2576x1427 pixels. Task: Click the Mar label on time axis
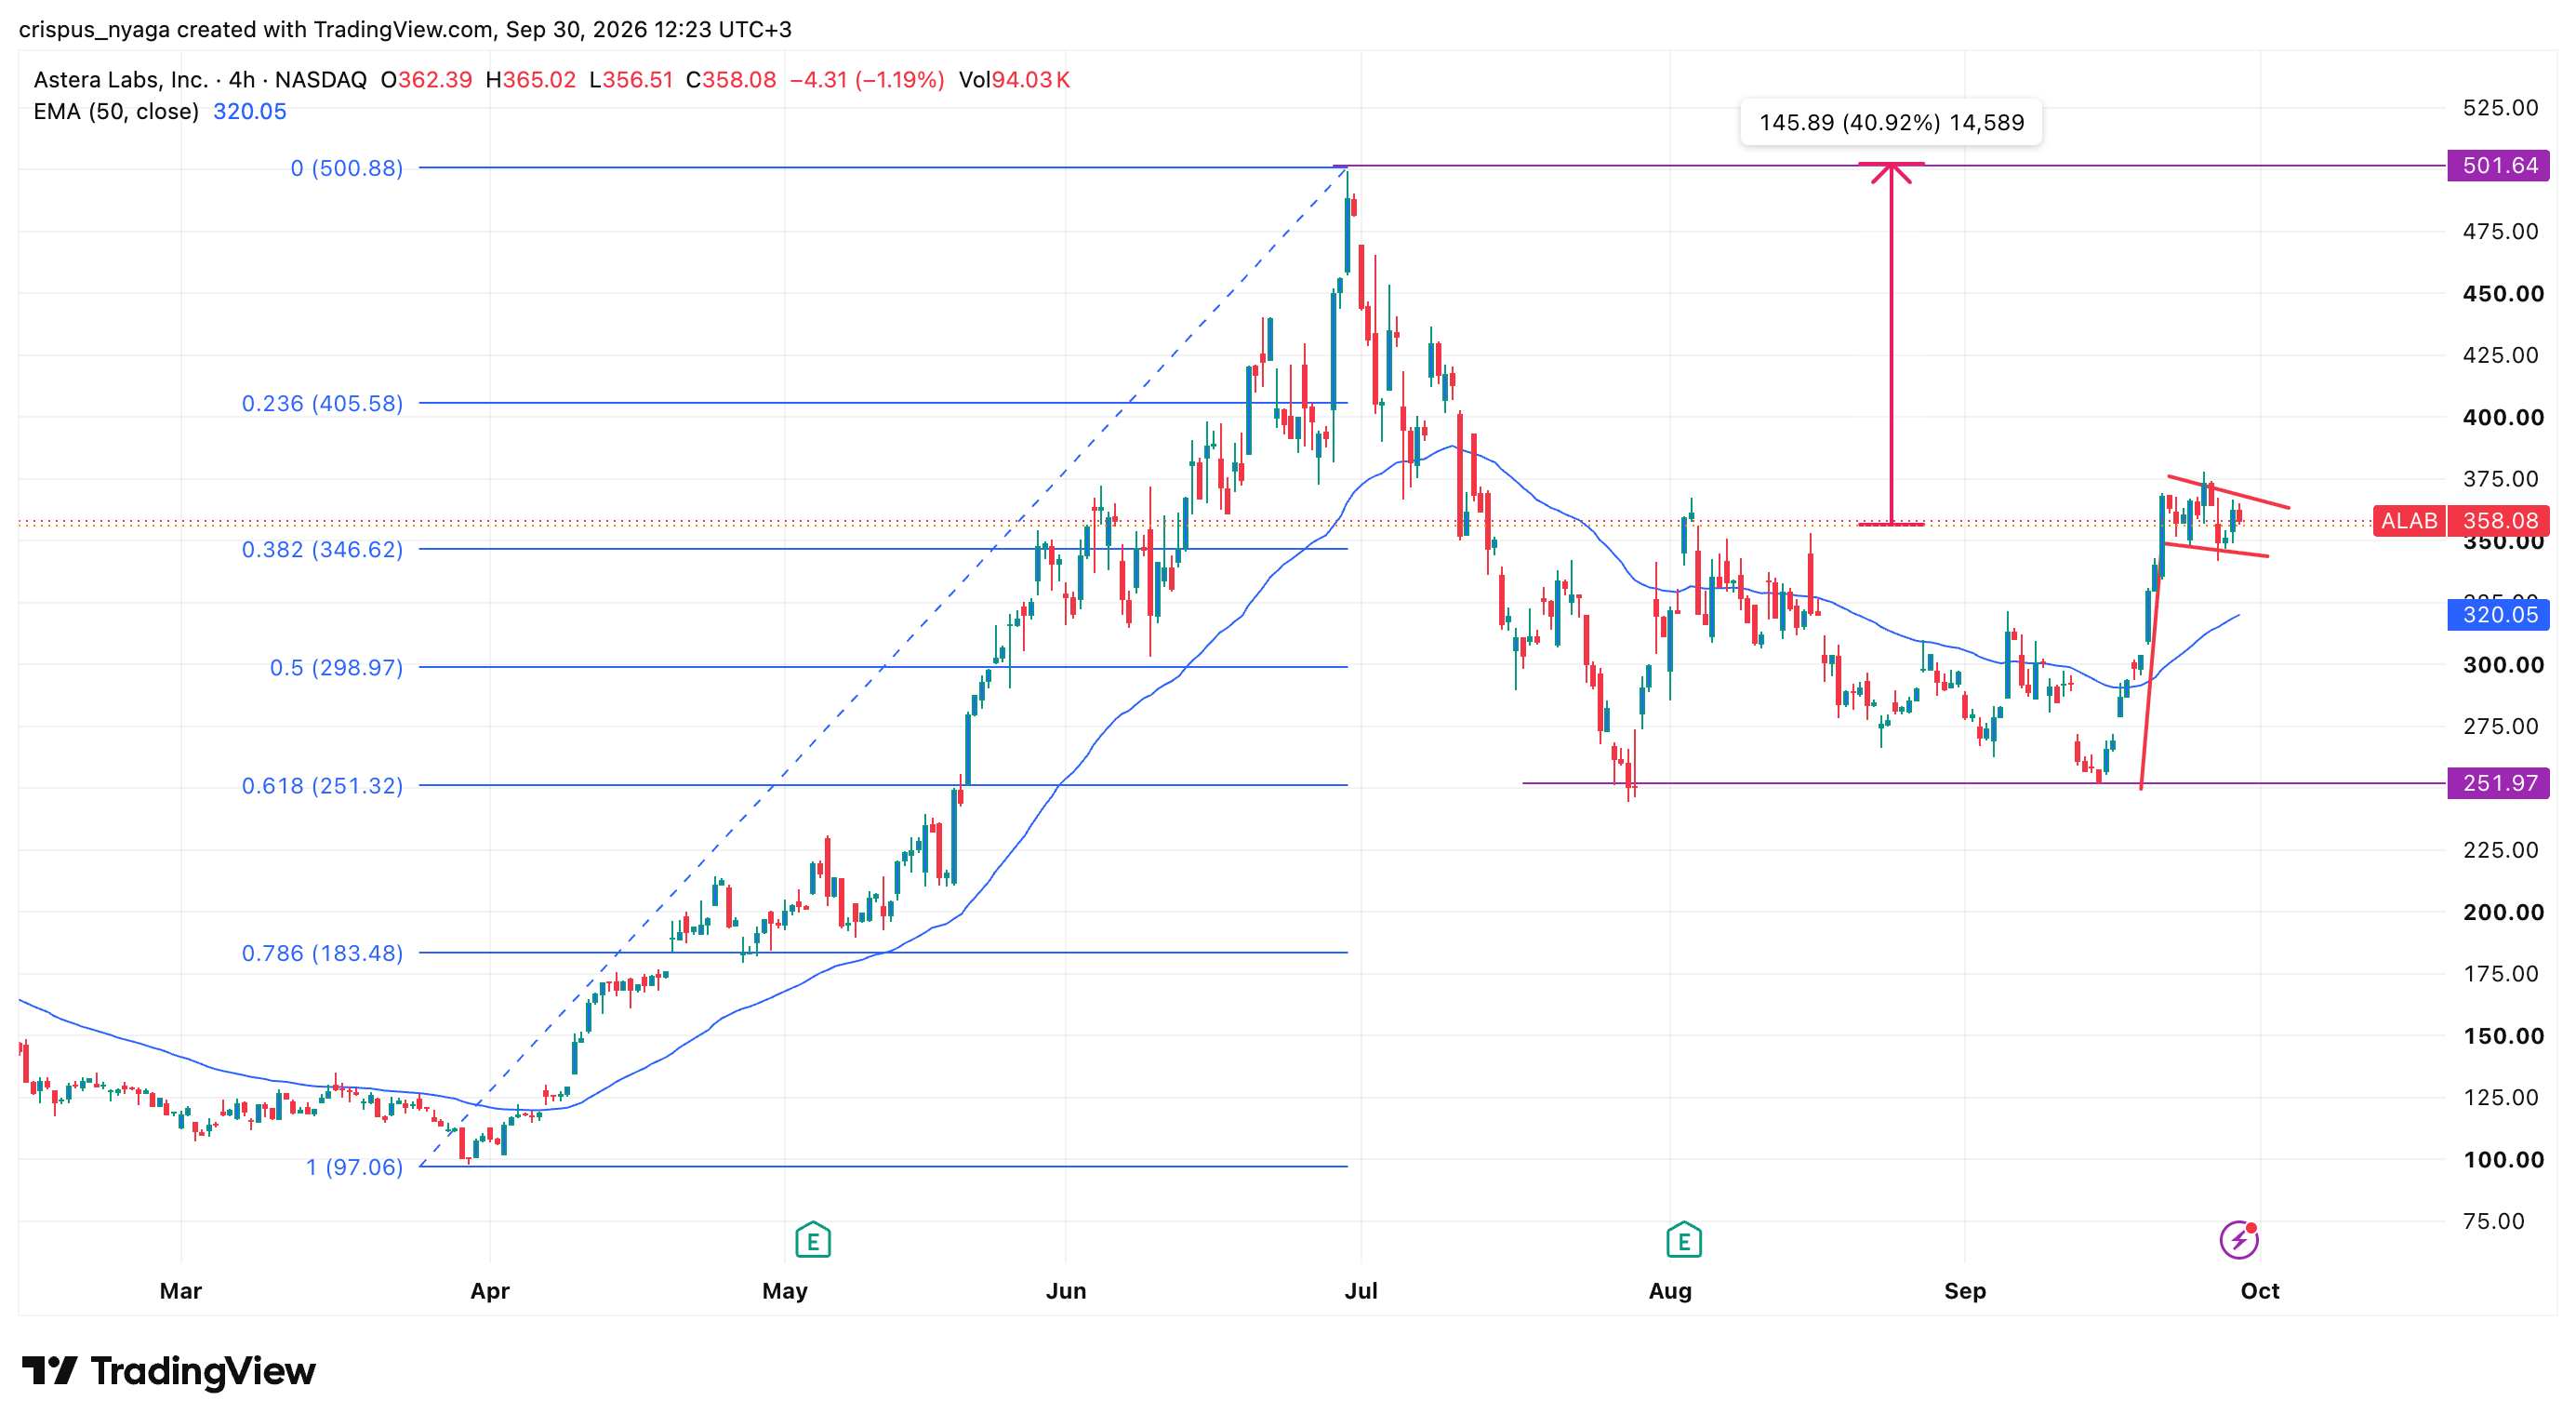[x=181, y=1291]
